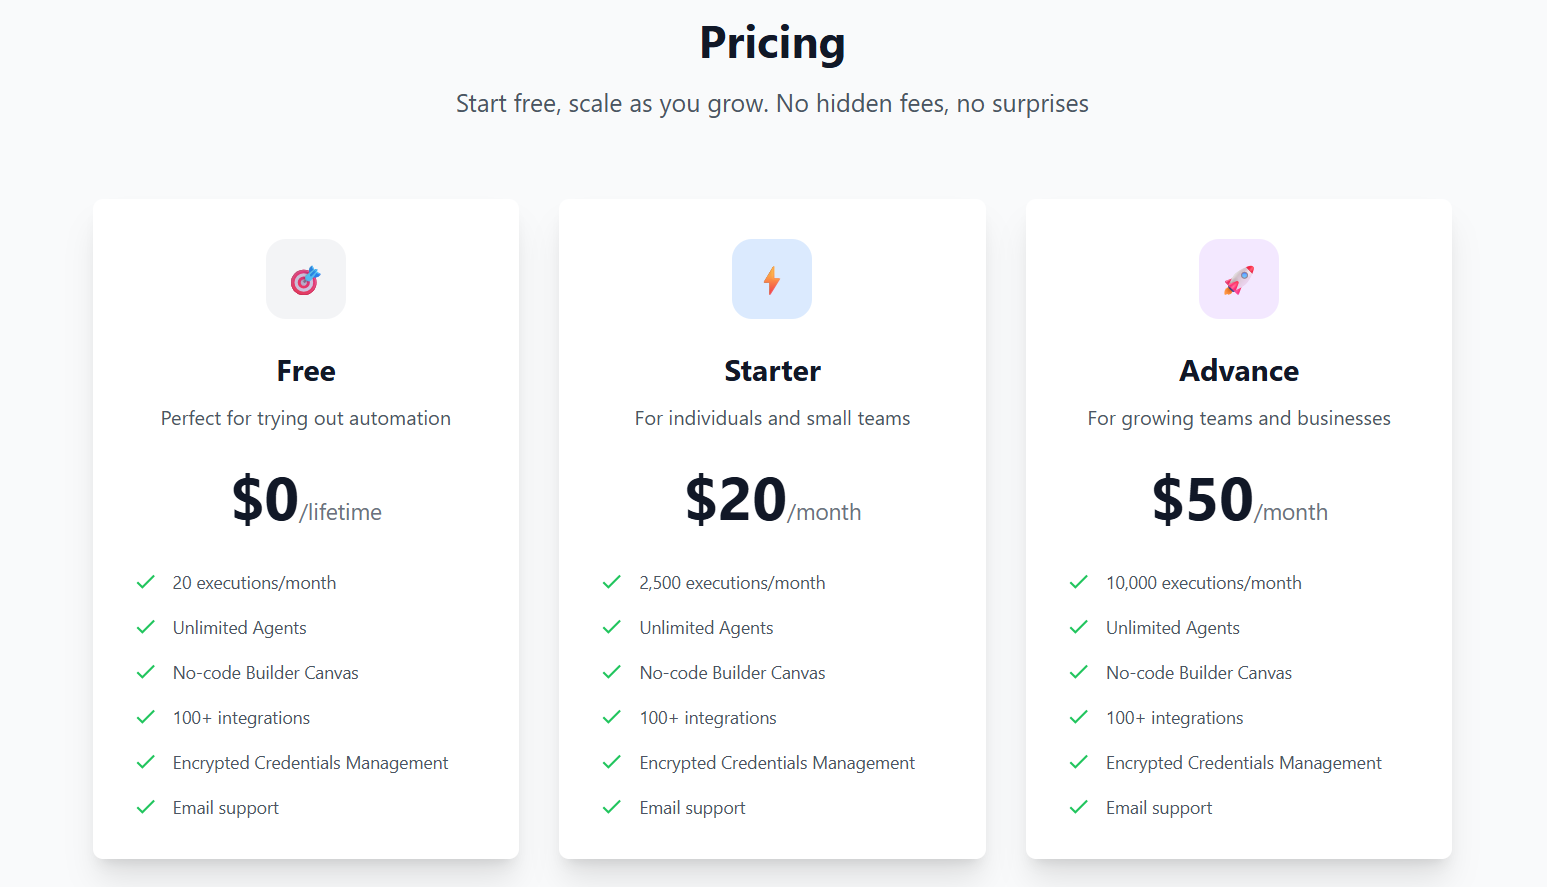Viewport: 1547px width, 887px height.
Task: Click checkmark beside 2,500 executions/month
Action: (x=612, y=582)
